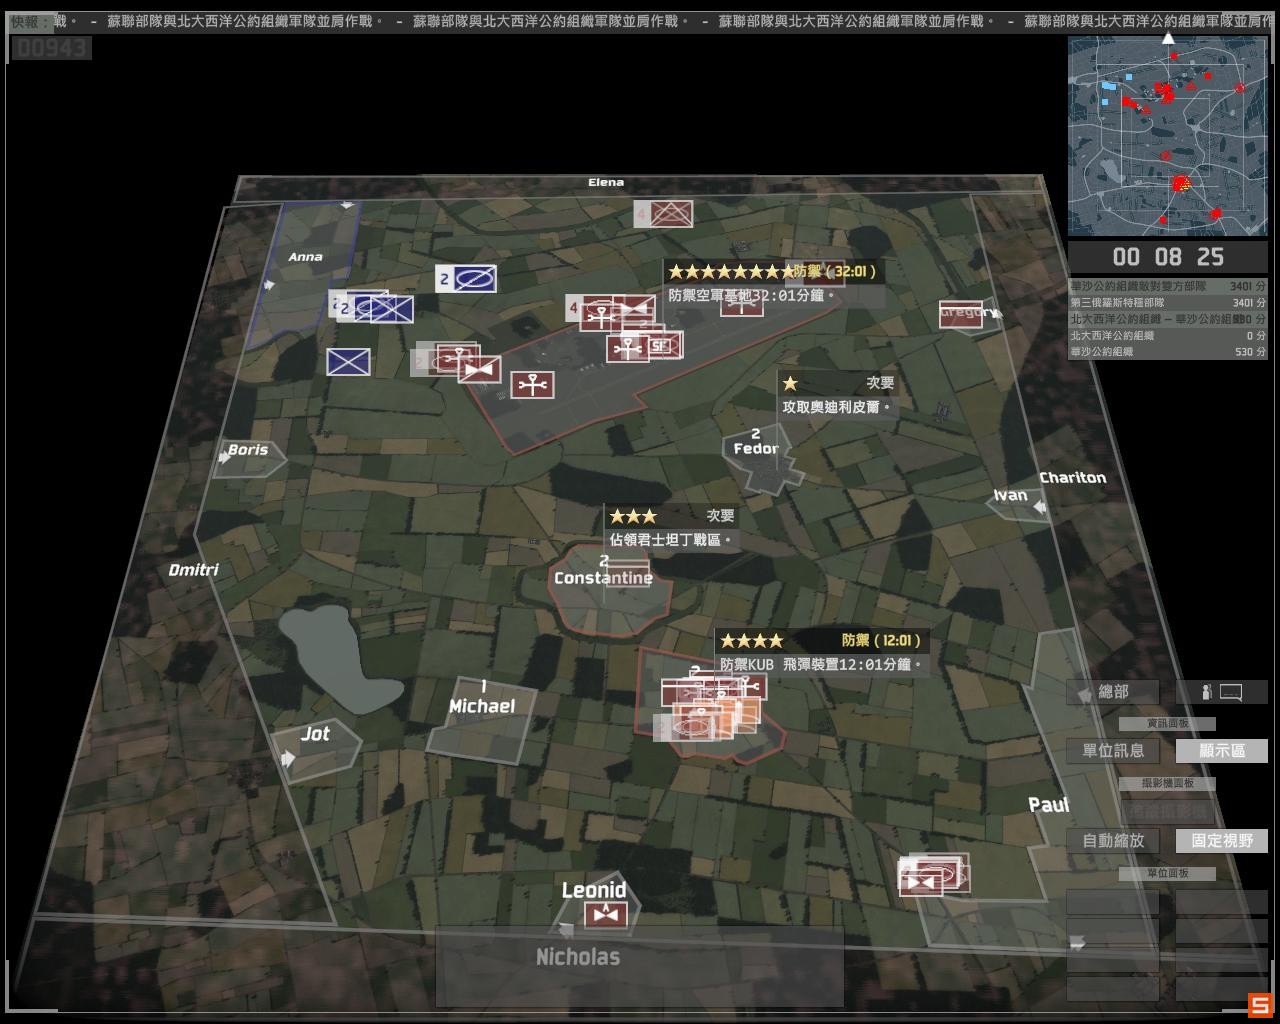The height and width of the screenshot is (1024, 1280).
Task: Select the unit icon inside the Constantine zone
Action: 626,572
